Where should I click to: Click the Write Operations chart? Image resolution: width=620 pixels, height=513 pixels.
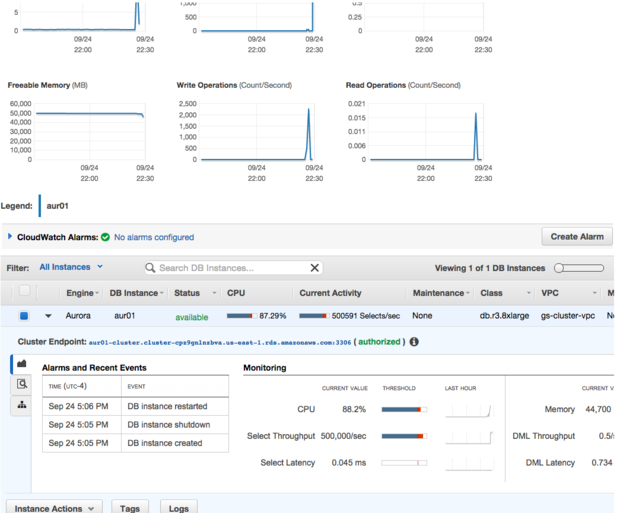coord(257,132)
